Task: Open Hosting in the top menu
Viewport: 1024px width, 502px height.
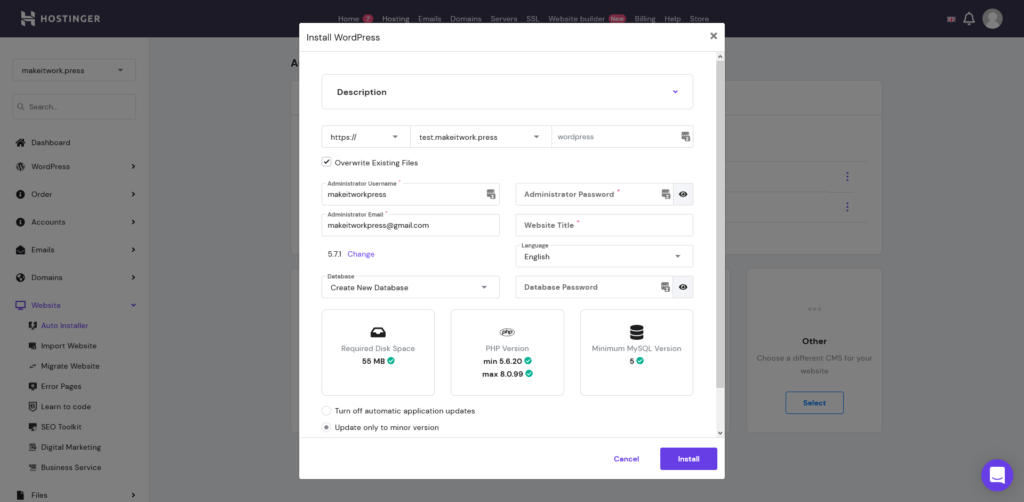Action: 396,19
